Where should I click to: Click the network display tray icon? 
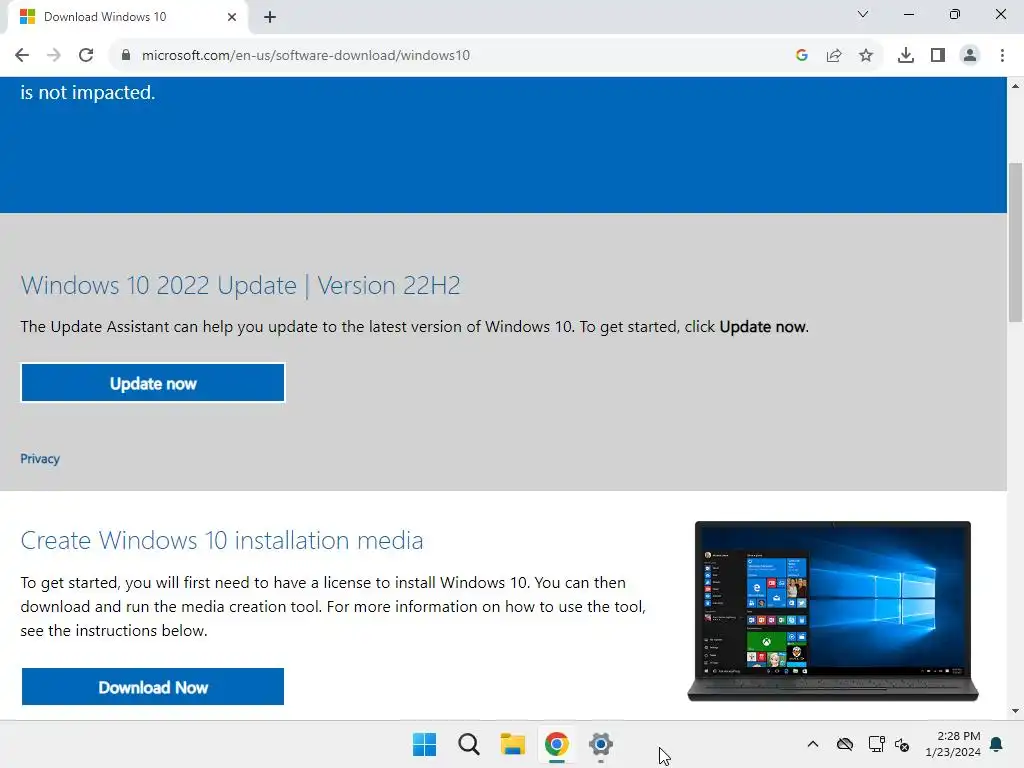click(876, 744)
